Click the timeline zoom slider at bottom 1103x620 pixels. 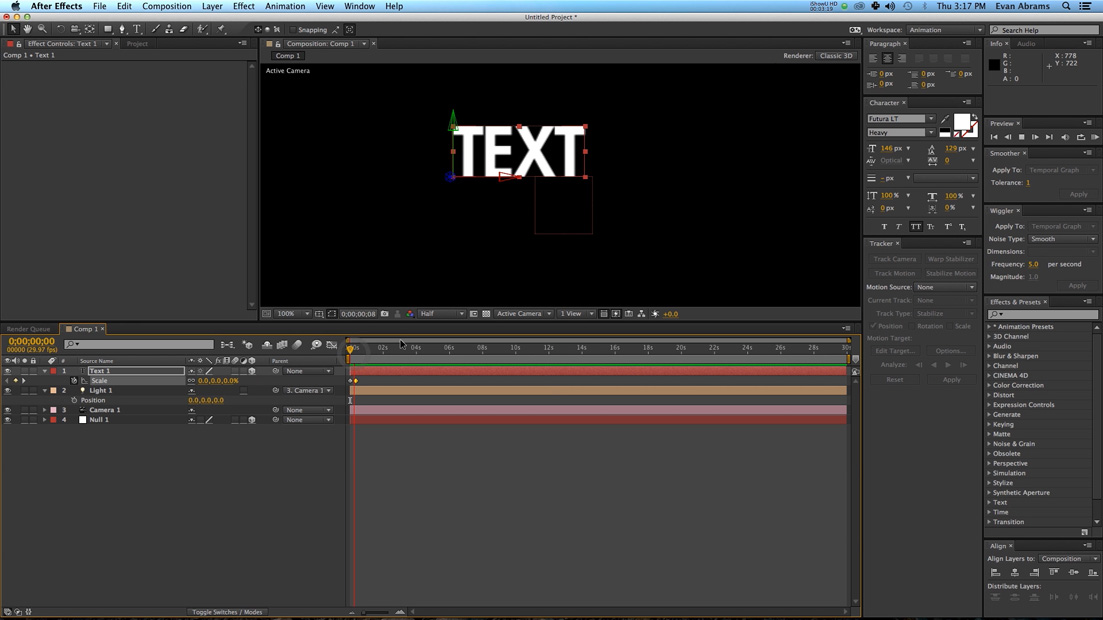[376, 612]
